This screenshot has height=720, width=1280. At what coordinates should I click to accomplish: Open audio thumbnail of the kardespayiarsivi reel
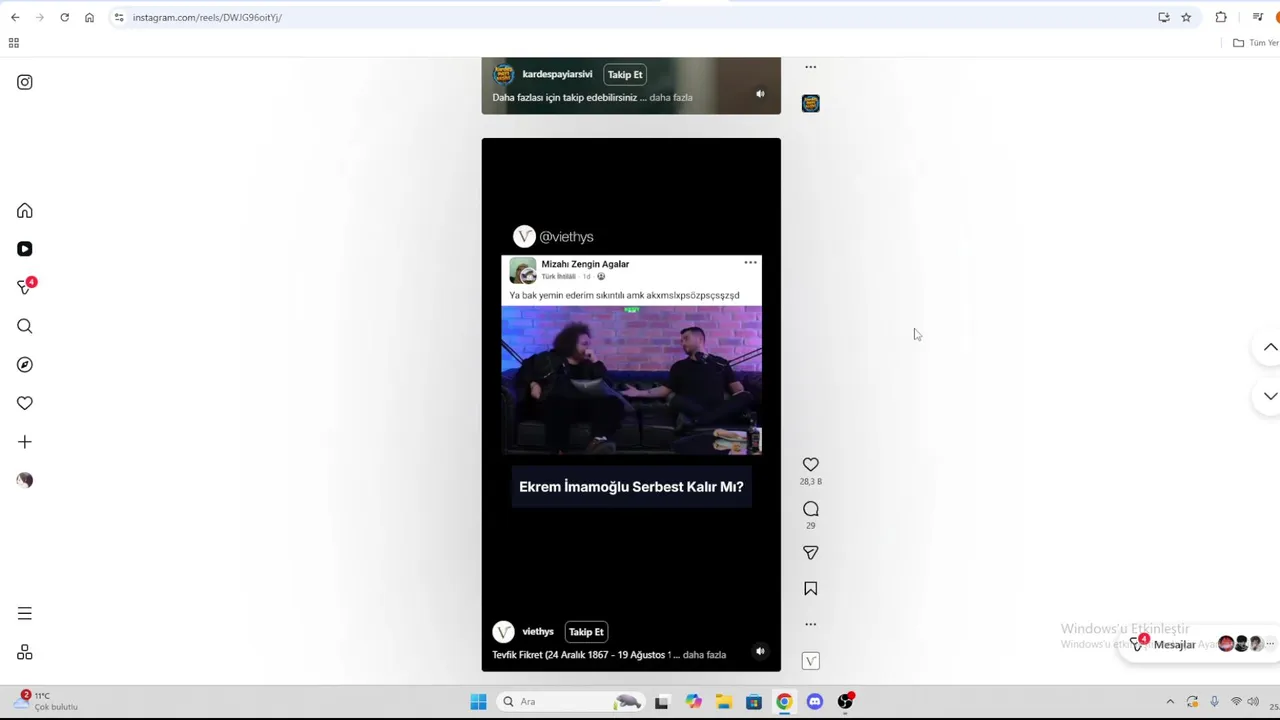coord(811,104)
